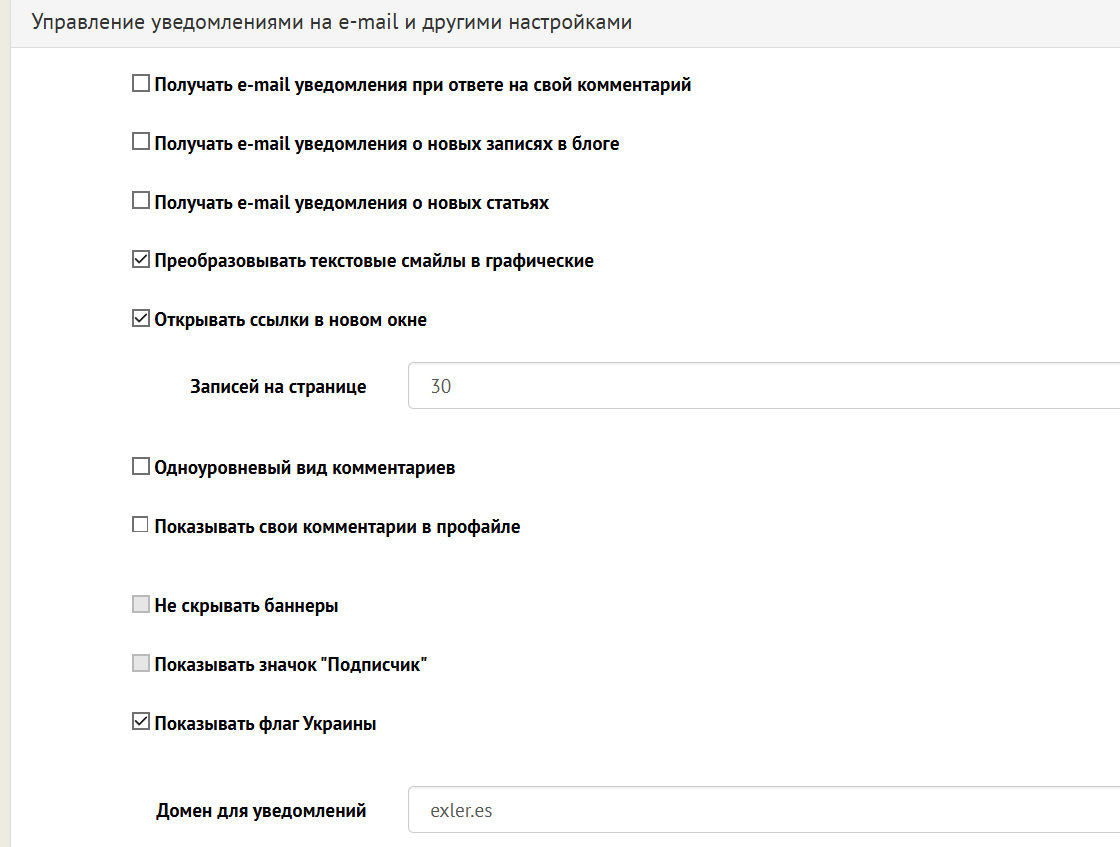
Task: Focus the 'Записей на странице' field showing 30
Action: 760,386
